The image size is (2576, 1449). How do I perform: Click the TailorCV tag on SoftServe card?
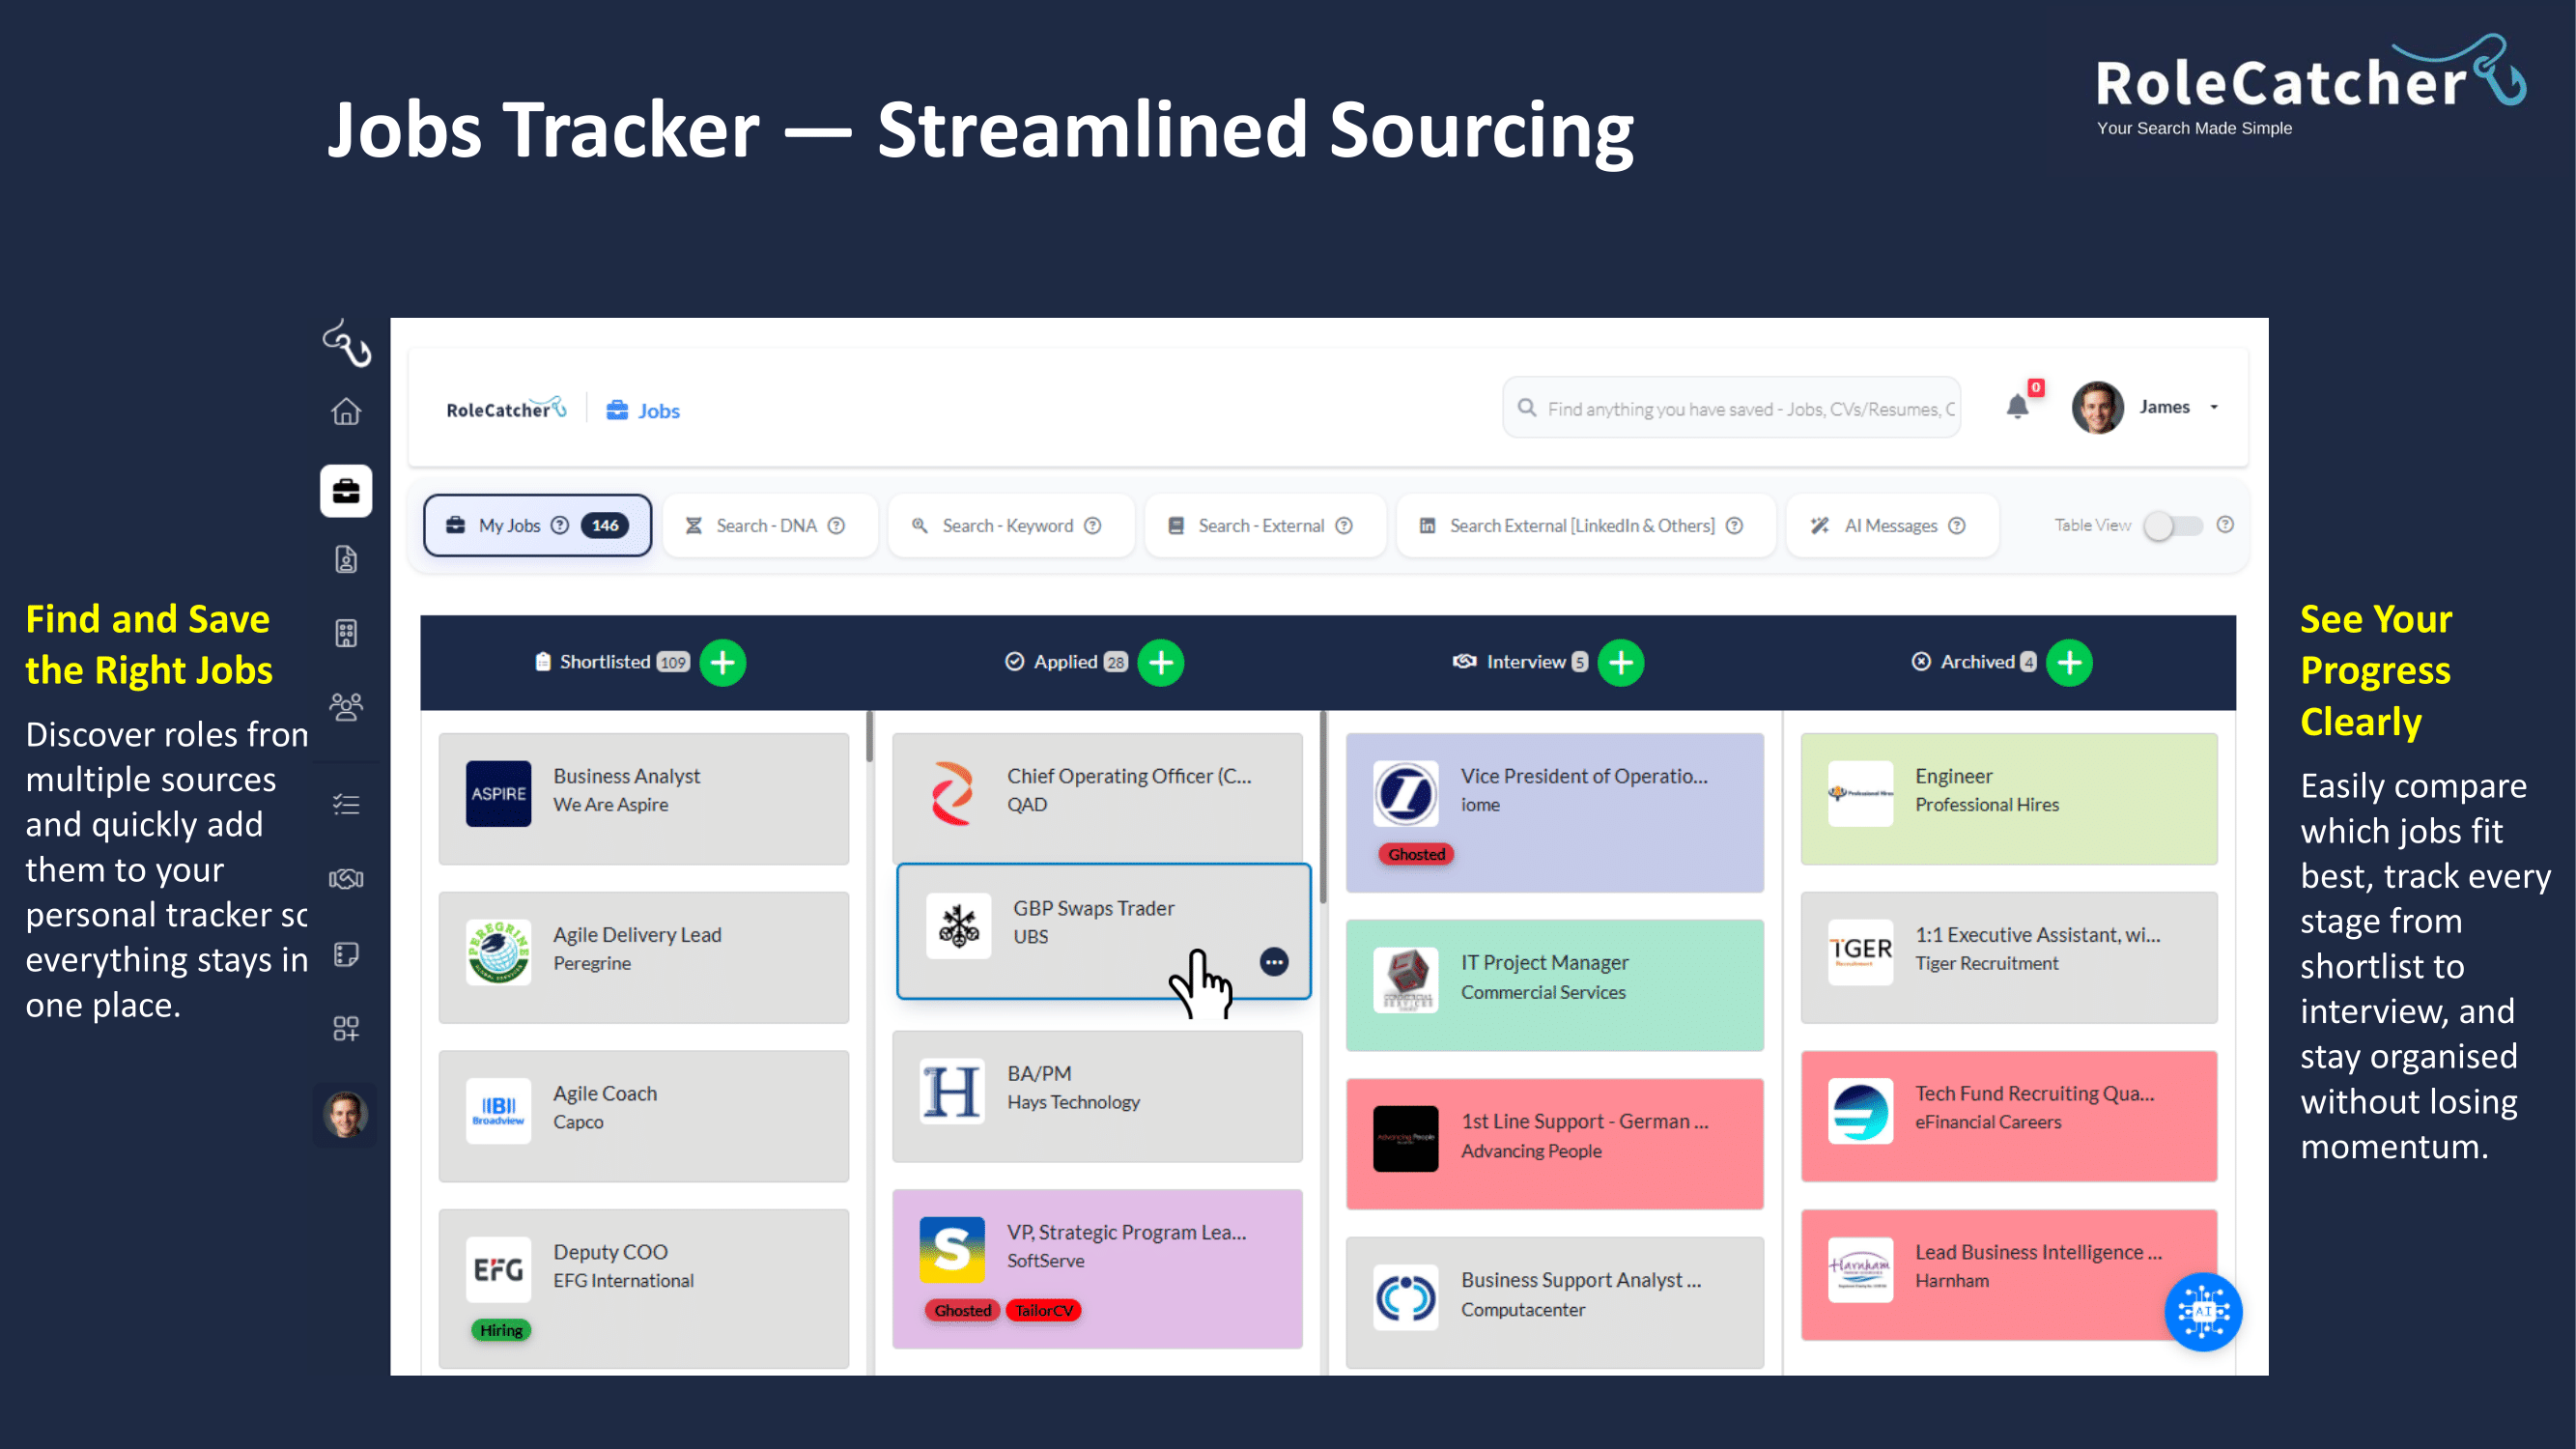click(1044, 1310)
